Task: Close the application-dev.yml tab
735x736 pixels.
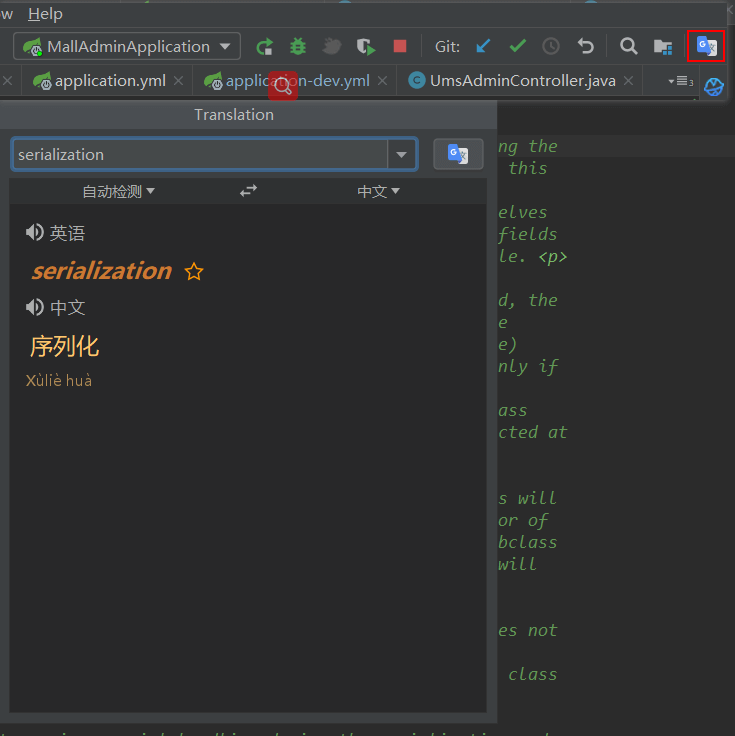Action: (383, 81)
